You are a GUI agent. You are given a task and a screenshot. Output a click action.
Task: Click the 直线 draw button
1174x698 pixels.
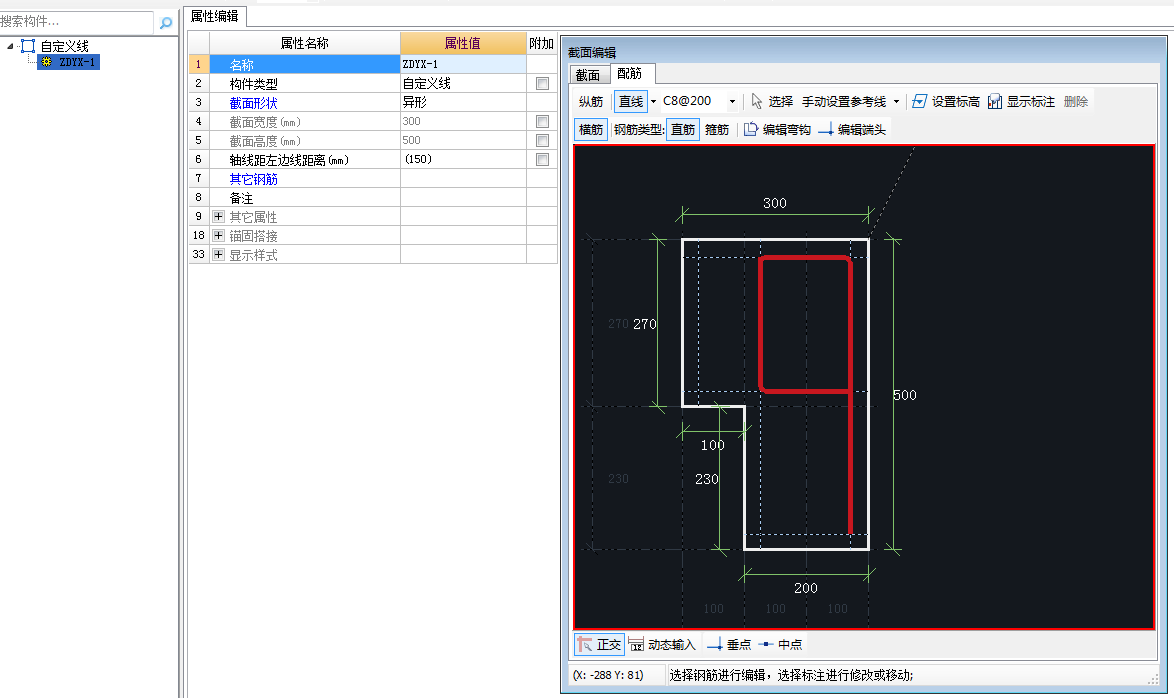630,101
